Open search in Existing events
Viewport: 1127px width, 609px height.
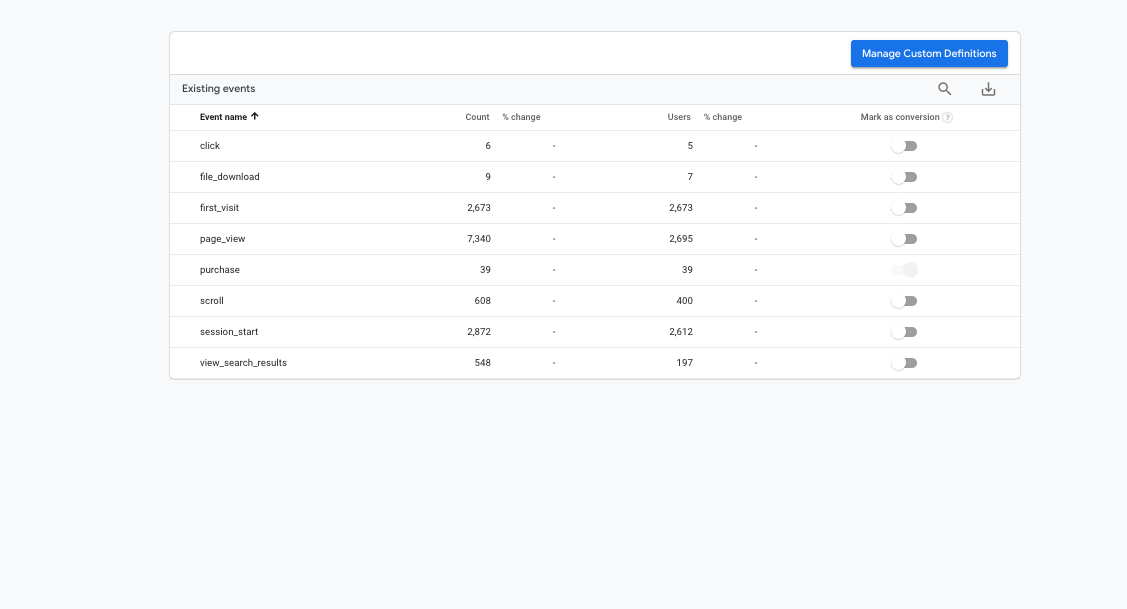pyautogui.click(x=944, y=88)
